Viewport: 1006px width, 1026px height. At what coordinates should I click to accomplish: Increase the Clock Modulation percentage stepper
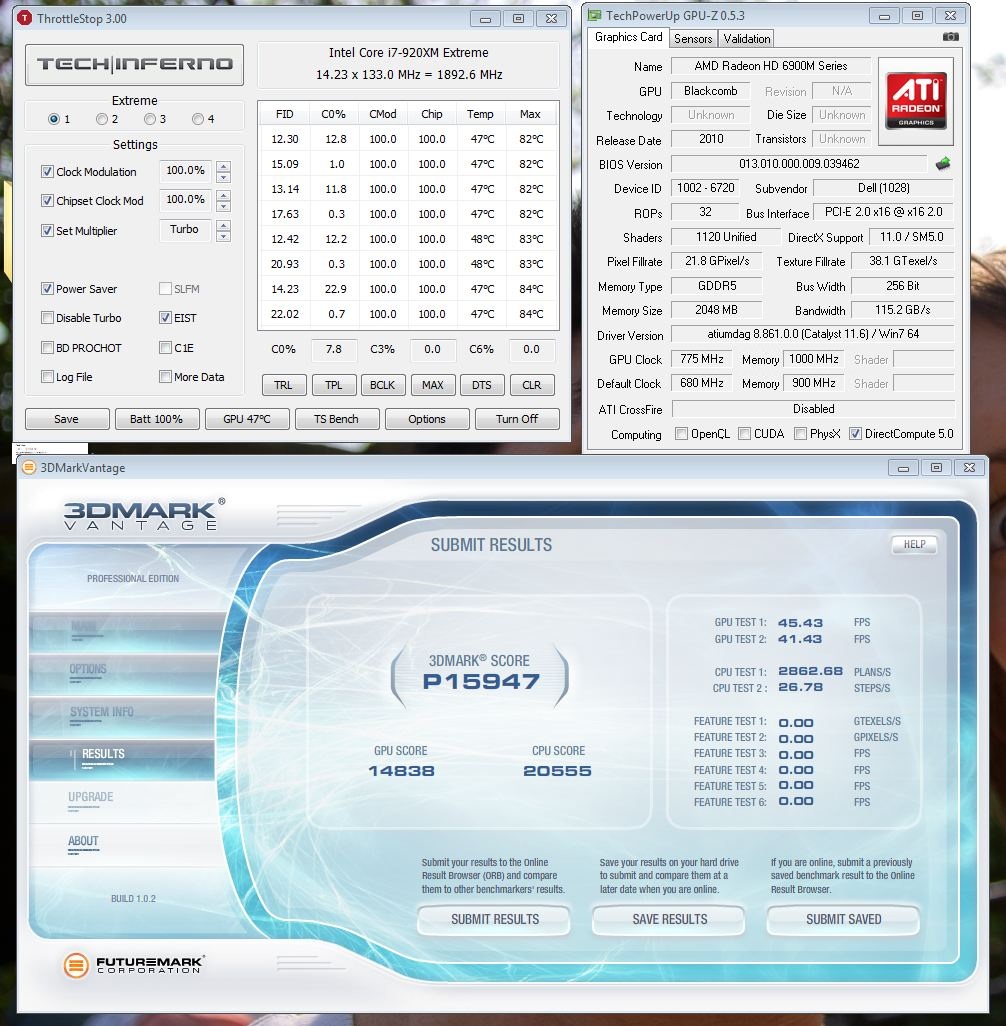[x=223, y=166]
